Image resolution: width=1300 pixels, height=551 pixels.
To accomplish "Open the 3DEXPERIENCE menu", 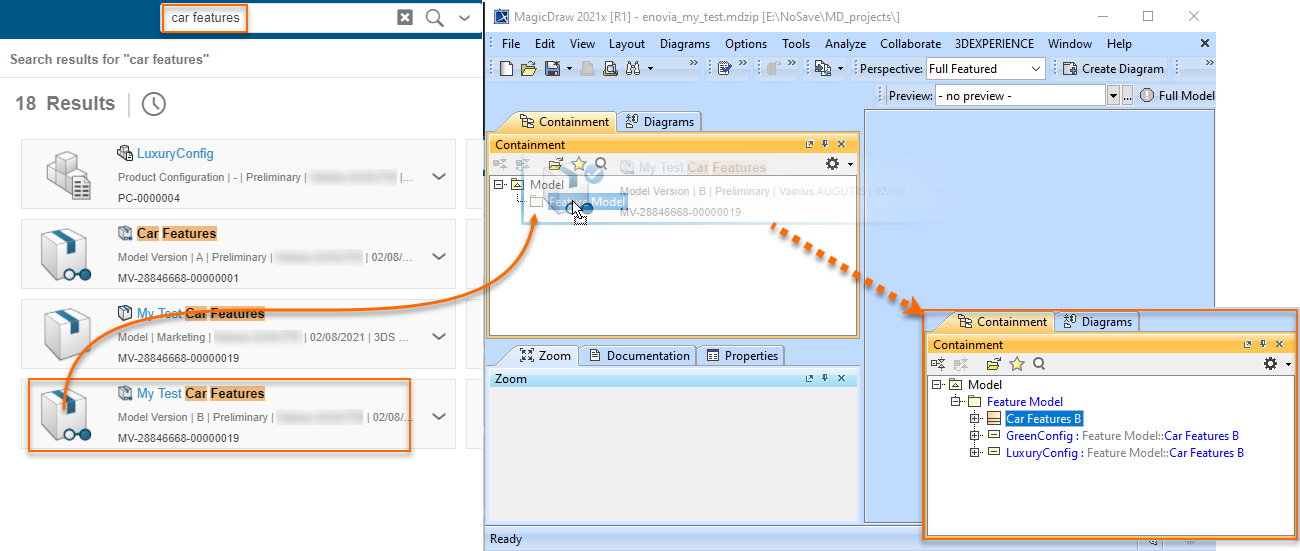I will [x=995, y=43].
